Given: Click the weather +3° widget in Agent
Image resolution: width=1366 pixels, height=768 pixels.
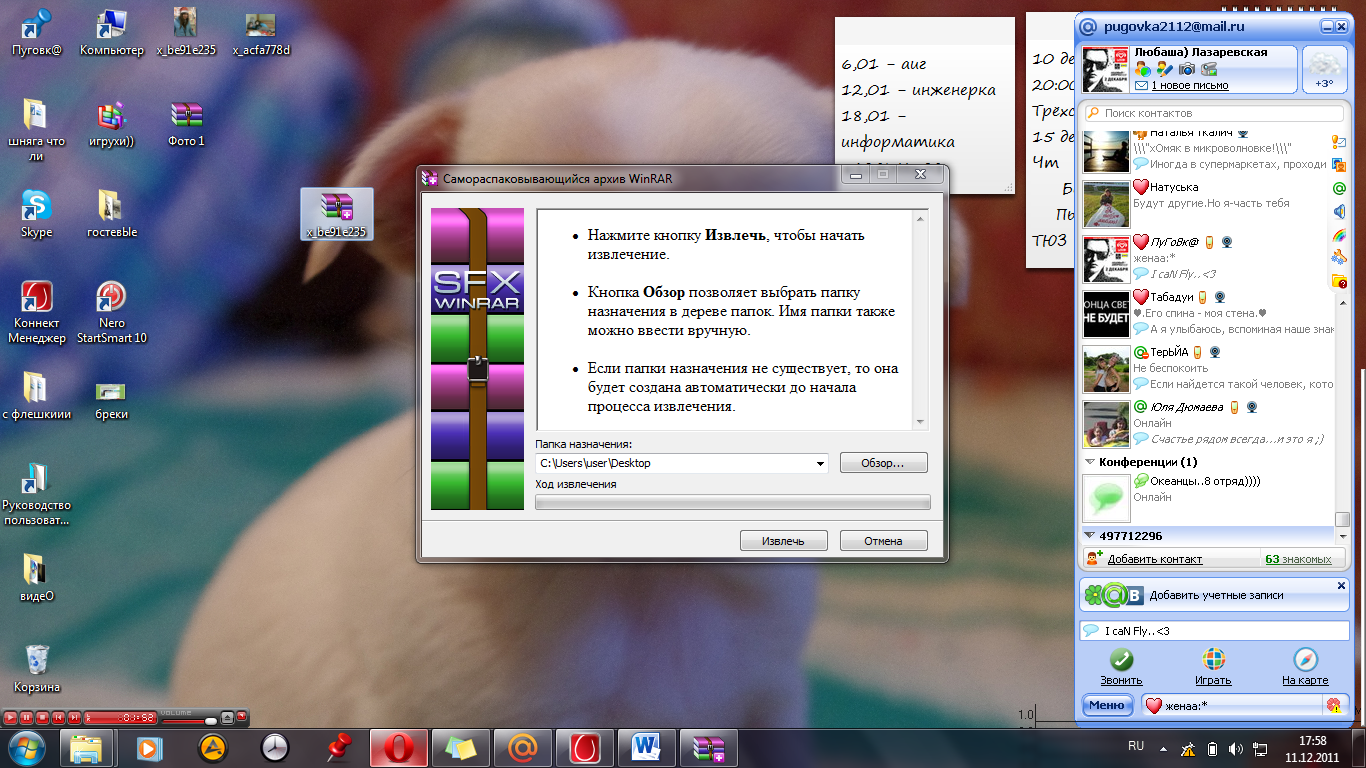Looking at the screenshot, I should click(x=1326, y=69).
